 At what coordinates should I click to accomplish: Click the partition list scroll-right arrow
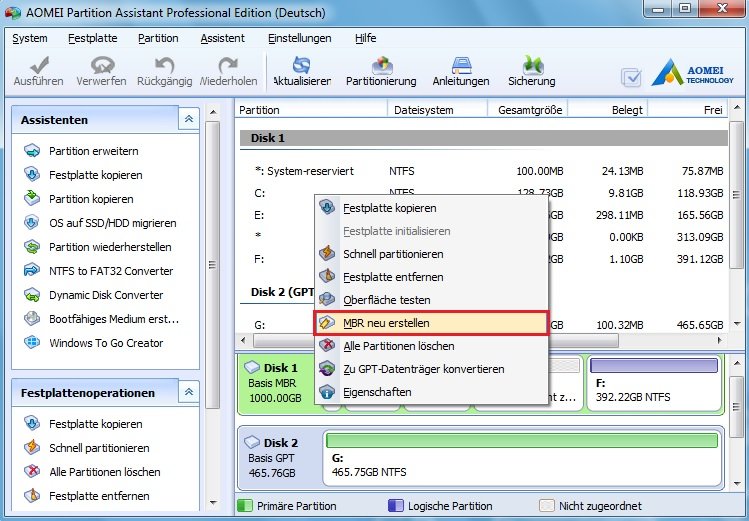(x=720, y=340)
